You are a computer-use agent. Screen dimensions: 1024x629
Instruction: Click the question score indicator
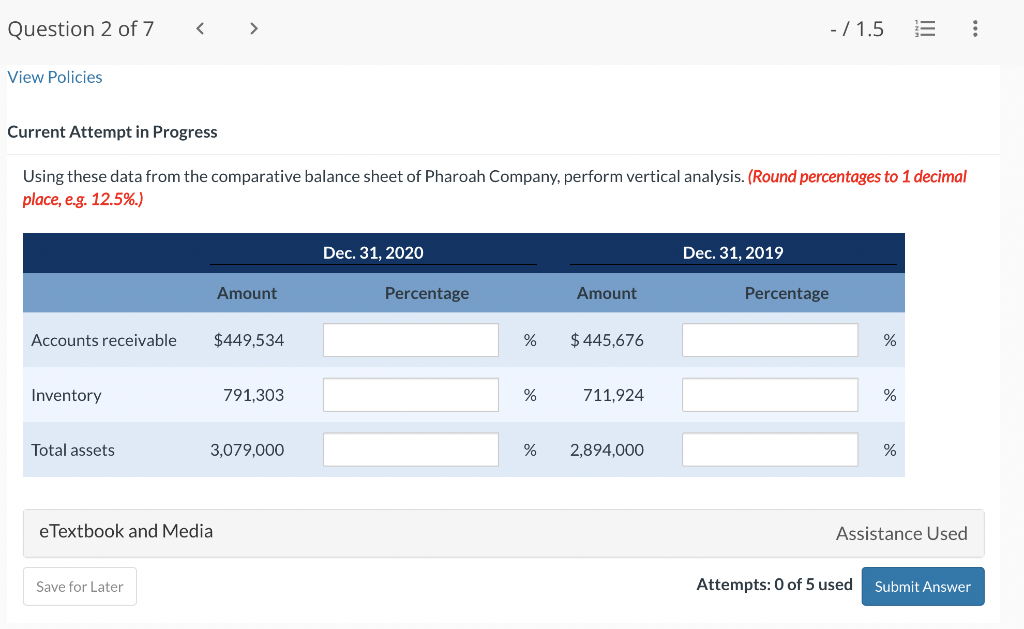(858, 29)
